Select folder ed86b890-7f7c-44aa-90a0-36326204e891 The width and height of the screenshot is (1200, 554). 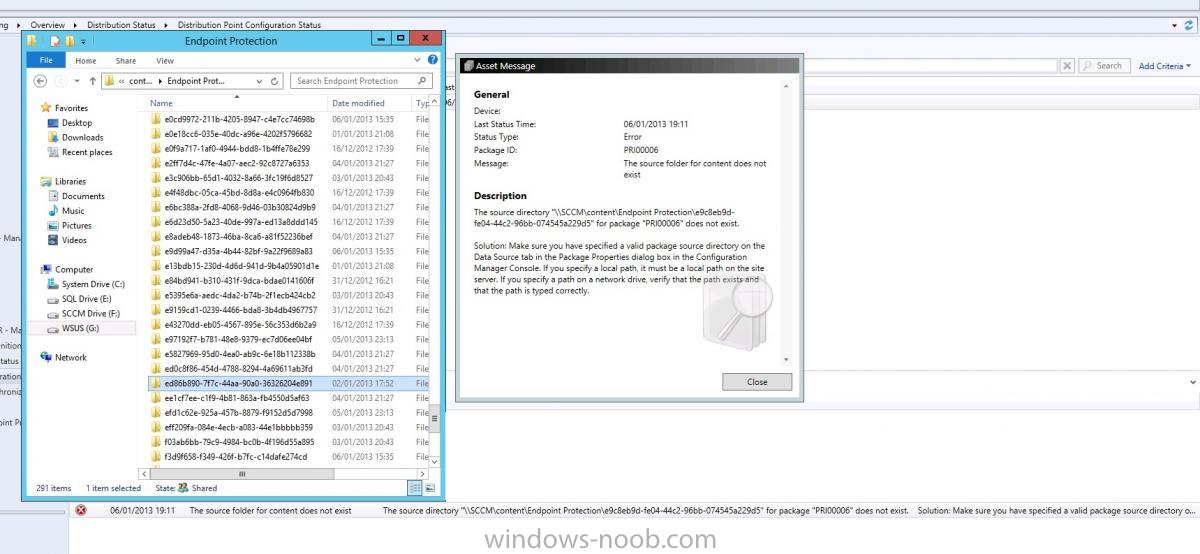239,383
